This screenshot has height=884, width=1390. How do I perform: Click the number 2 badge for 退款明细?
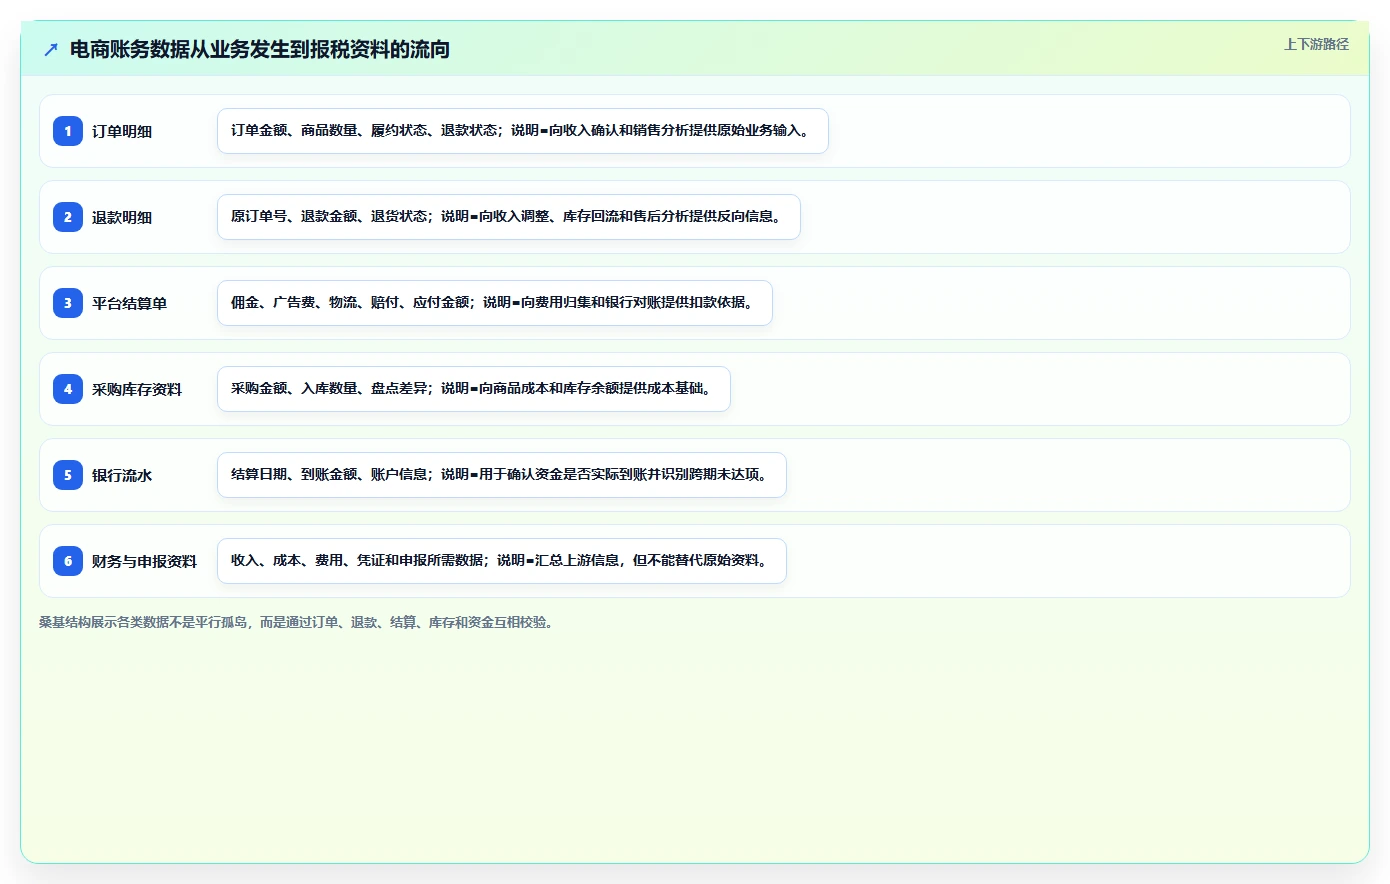pos(68,217)
